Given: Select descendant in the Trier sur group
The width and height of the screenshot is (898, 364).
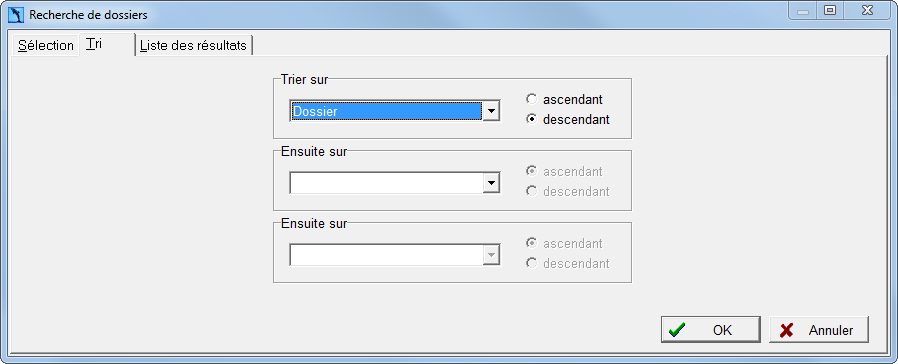Looking at the screenshot, I should [568, 120].
